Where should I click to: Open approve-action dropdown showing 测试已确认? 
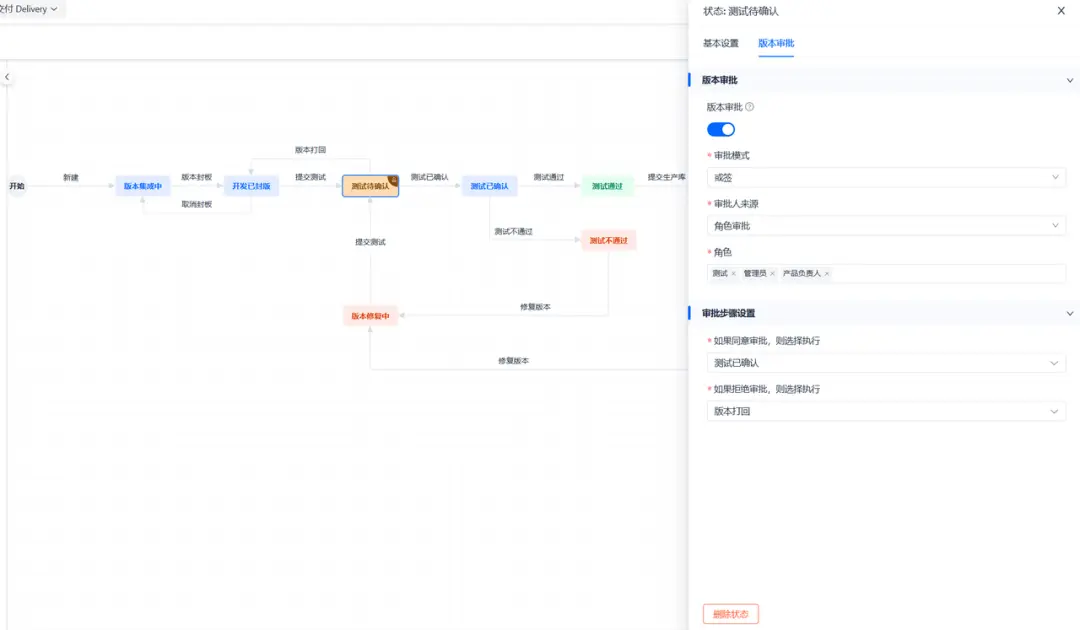886,363
